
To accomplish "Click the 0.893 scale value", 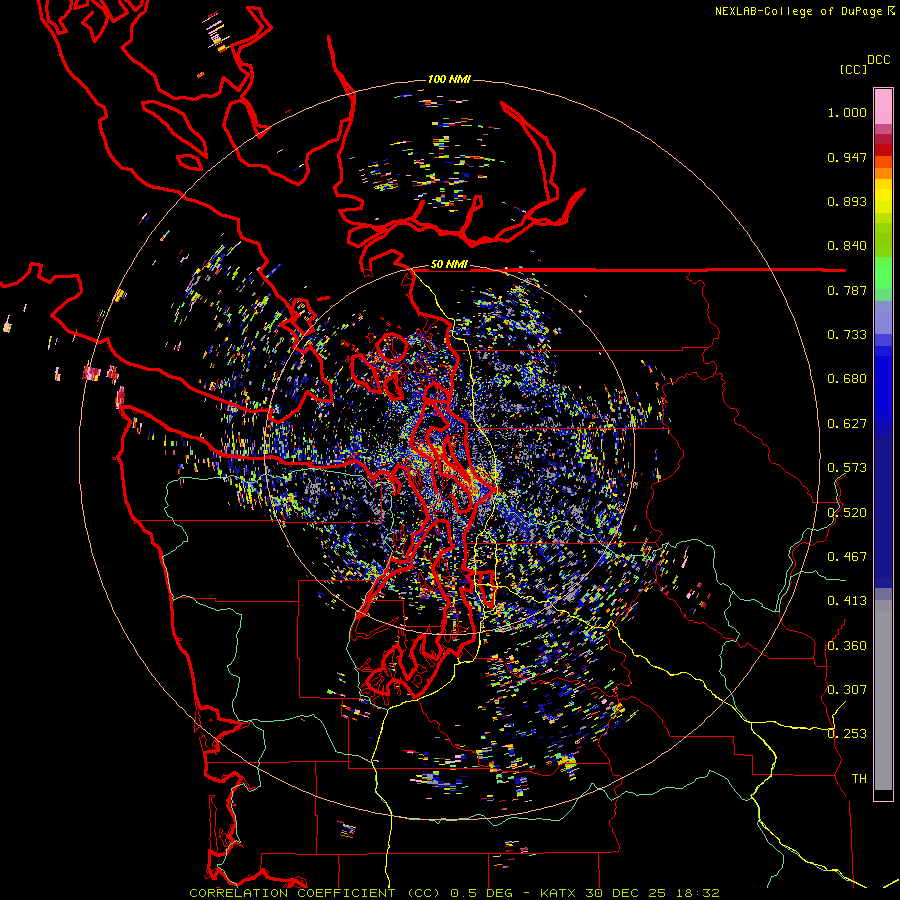I will (847, 201).
